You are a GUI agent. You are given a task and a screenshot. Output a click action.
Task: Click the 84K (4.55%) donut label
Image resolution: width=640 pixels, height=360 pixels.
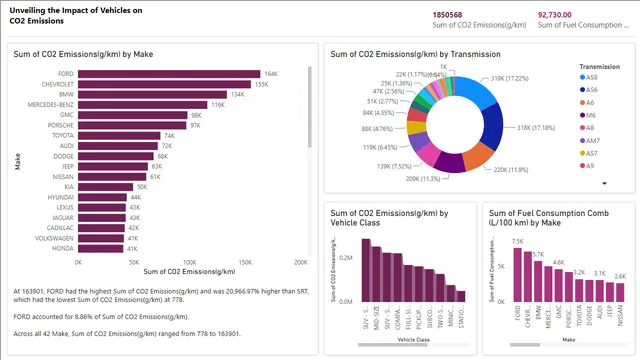[378, 113]
